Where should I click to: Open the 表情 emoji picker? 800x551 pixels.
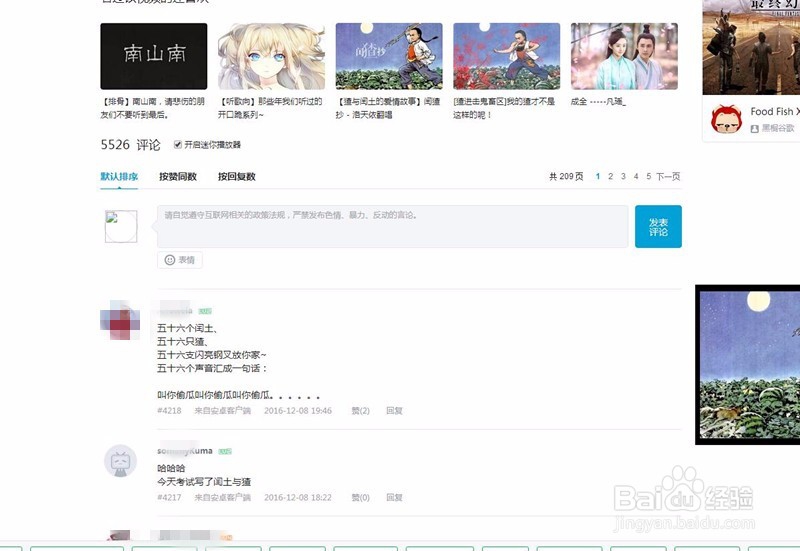click(180, 260)
